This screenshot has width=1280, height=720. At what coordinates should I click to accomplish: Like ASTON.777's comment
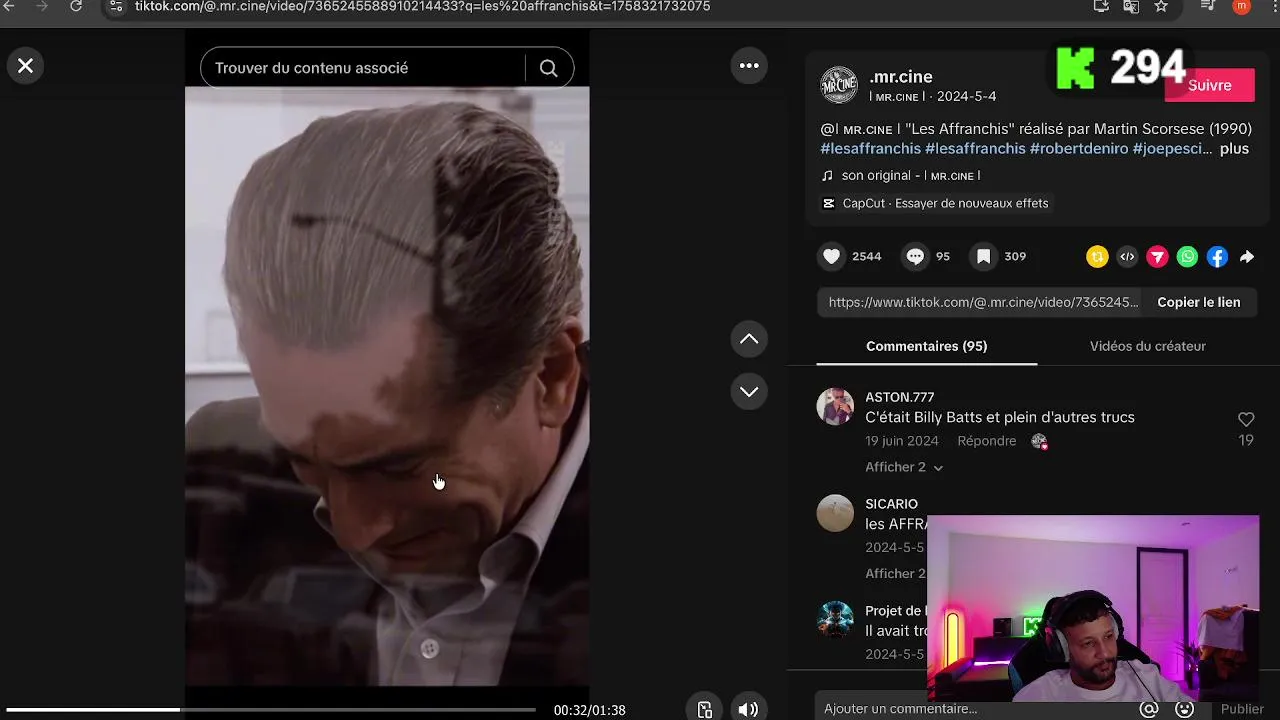tap(1246, 420)
